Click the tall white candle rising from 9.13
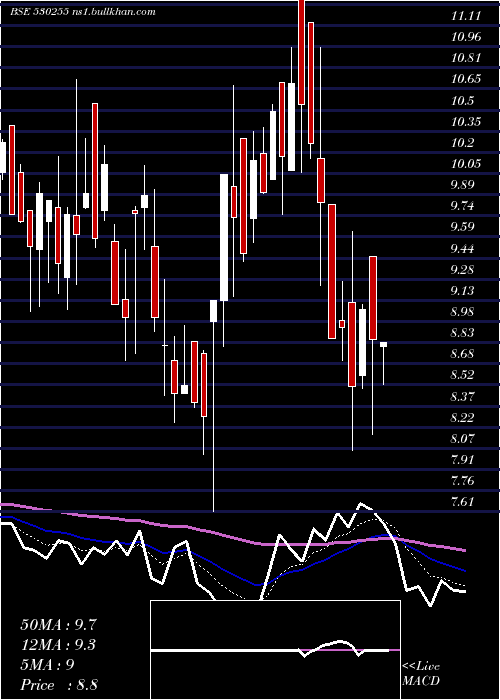 coord(224,238)
